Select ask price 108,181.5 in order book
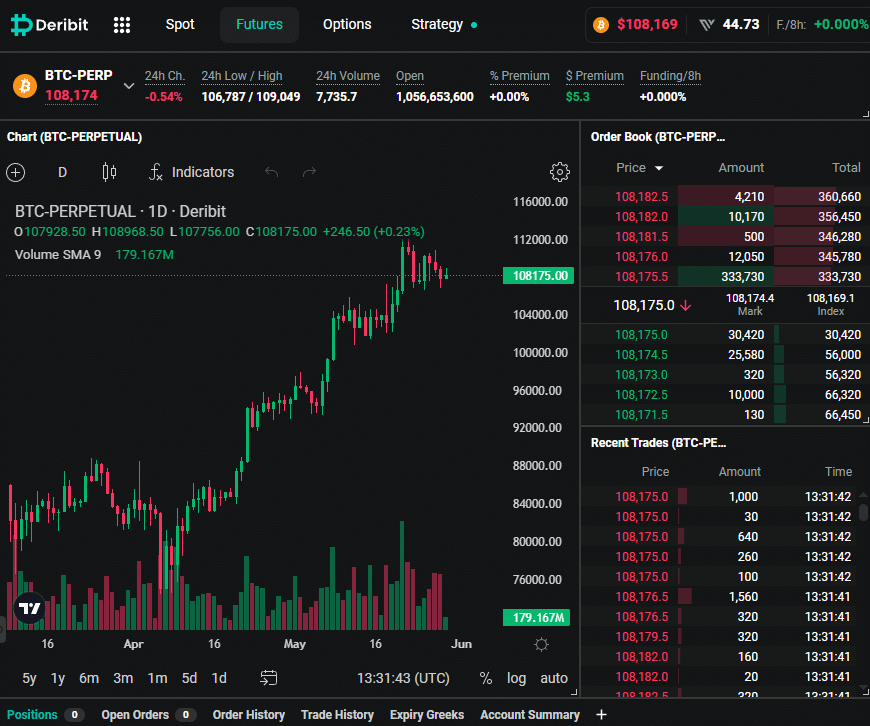The image size is (870, 726). coord(641,236)
